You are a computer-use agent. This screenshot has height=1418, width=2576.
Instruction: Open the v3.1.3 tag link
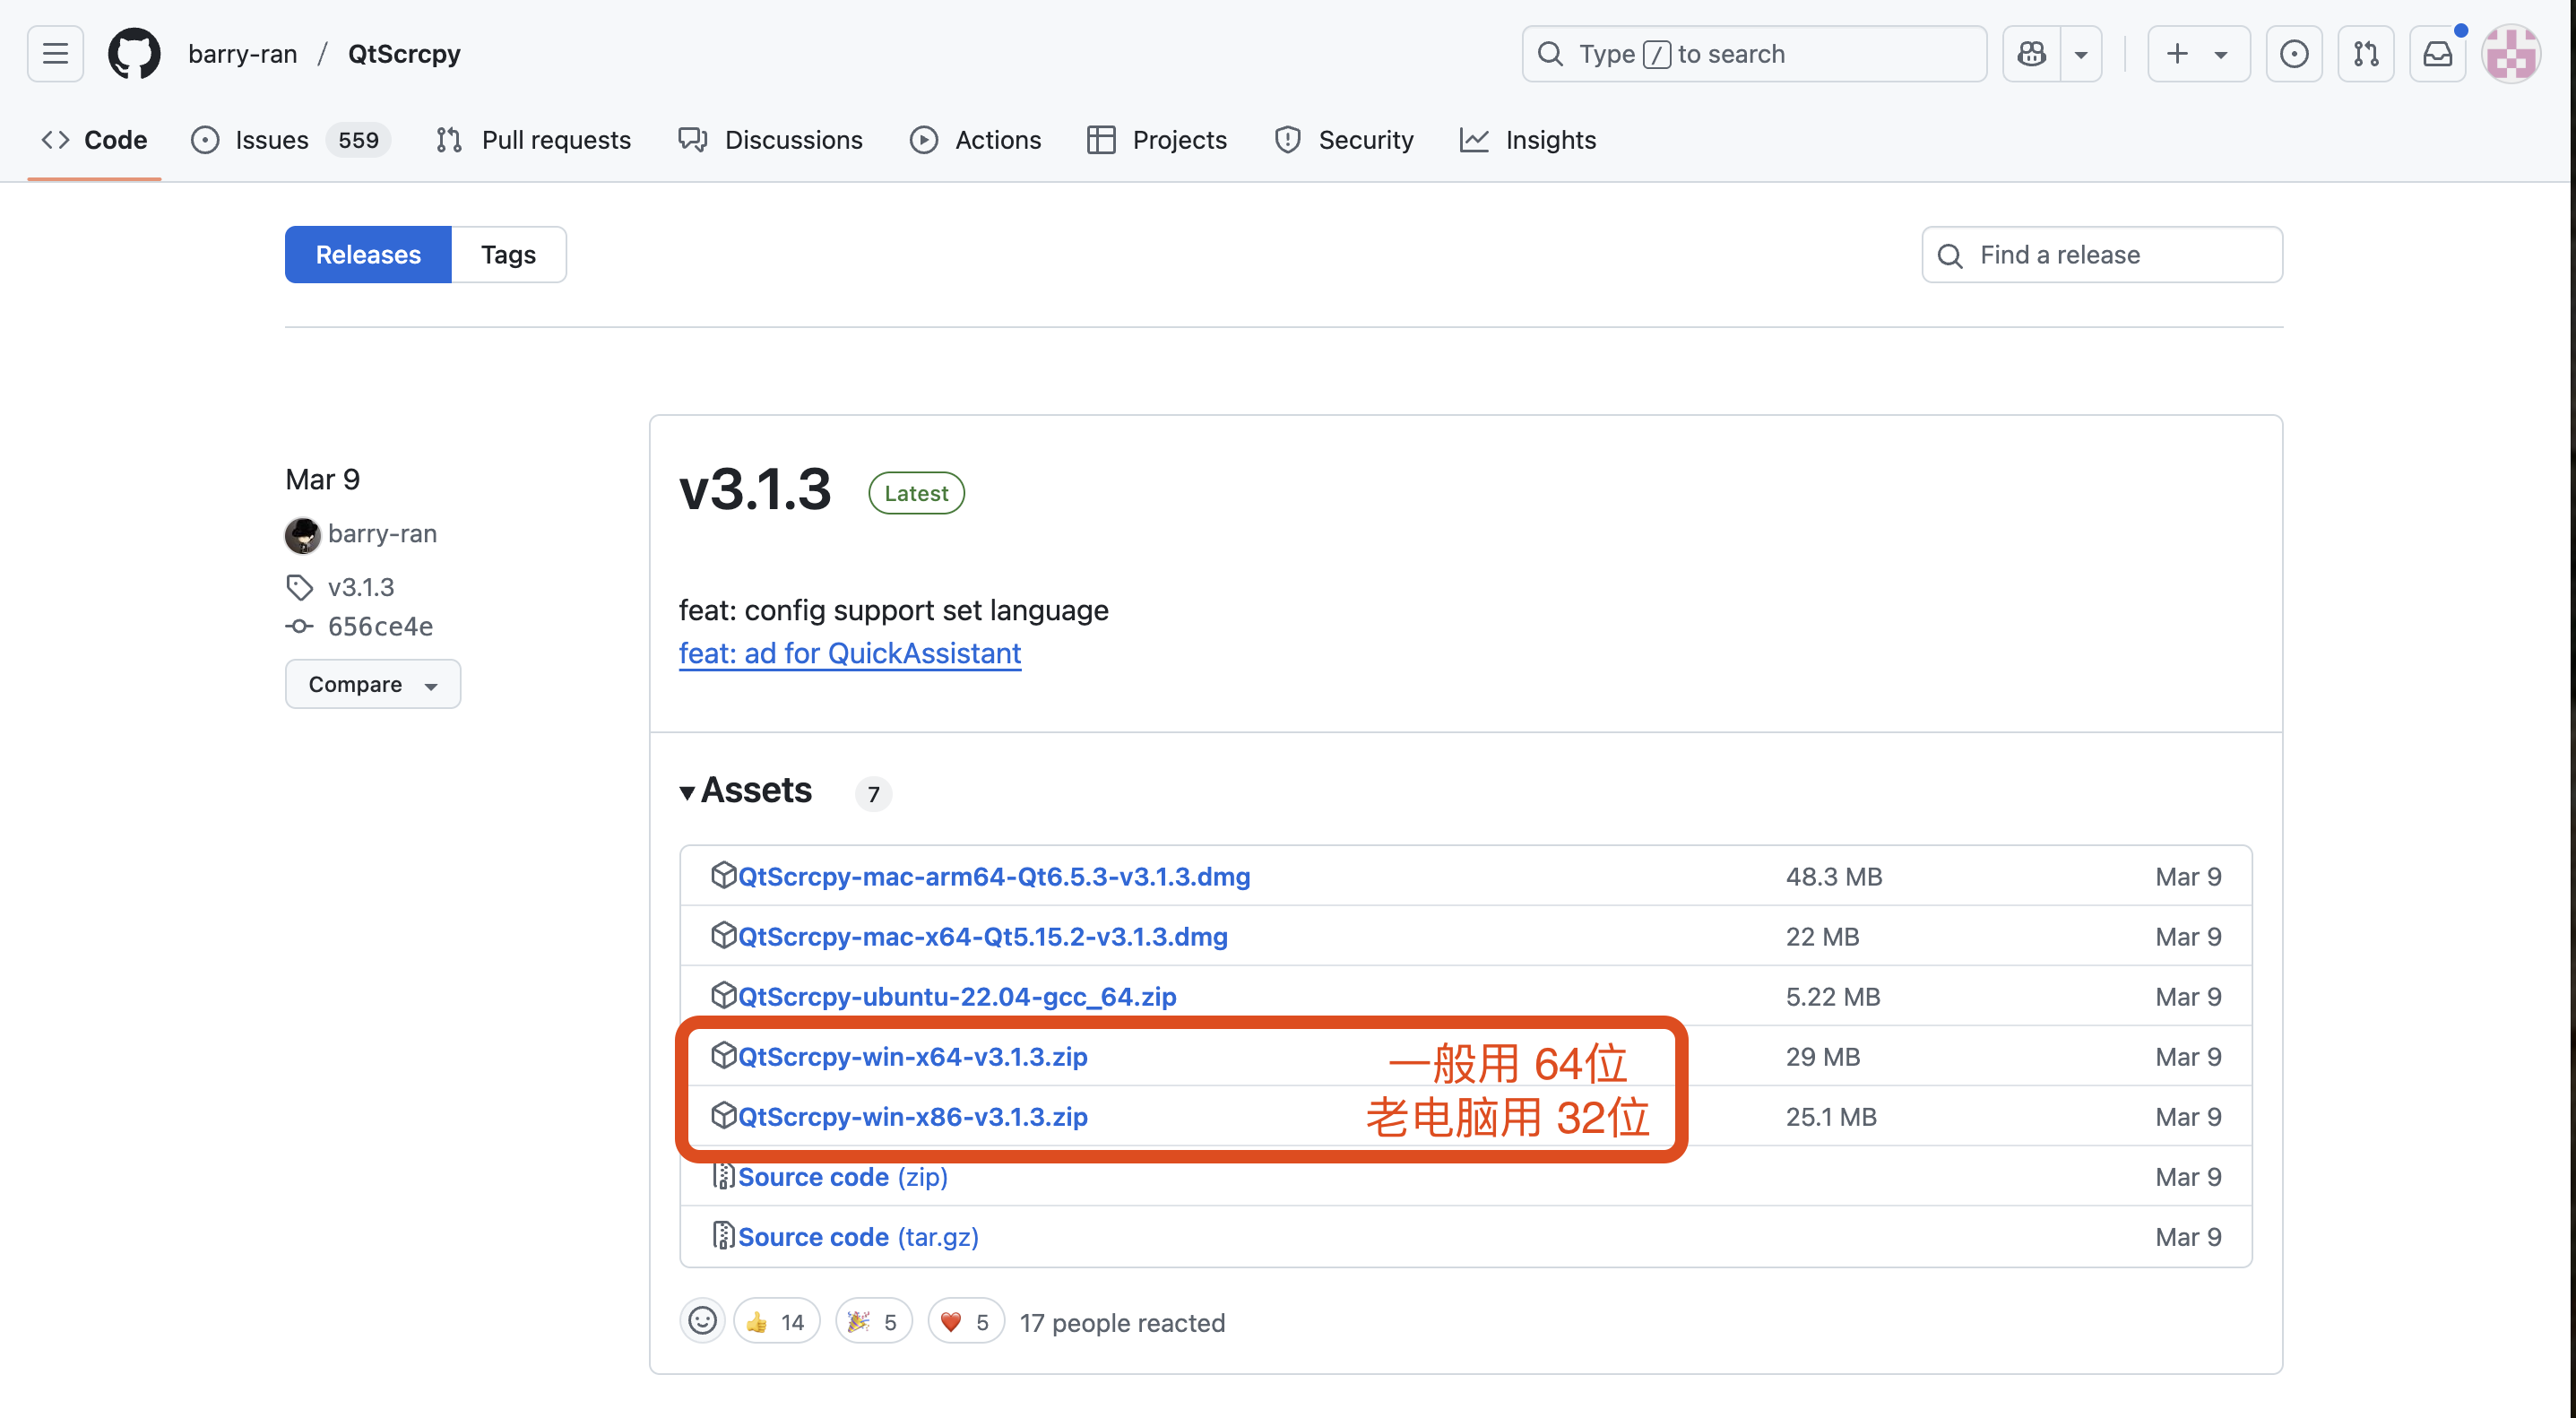pos(361,587)
